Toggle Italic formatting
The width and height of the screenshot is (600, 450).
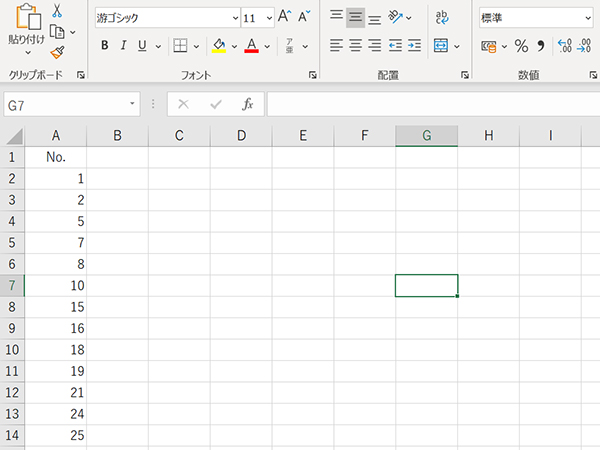[123, 46]
